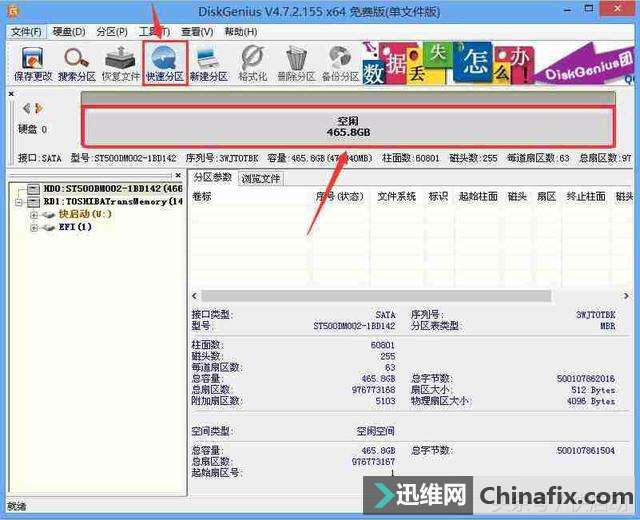The width and height of the screenshot is (640, 520).
Task: Go to previous disk with left arrow
Action: (27, 108)
